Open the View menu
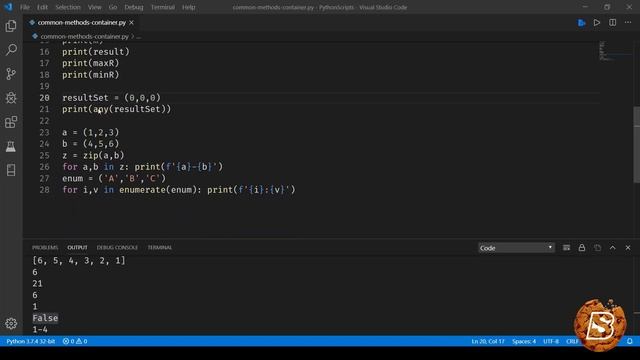Screen dimensions: 640x360 pos(95,7)
